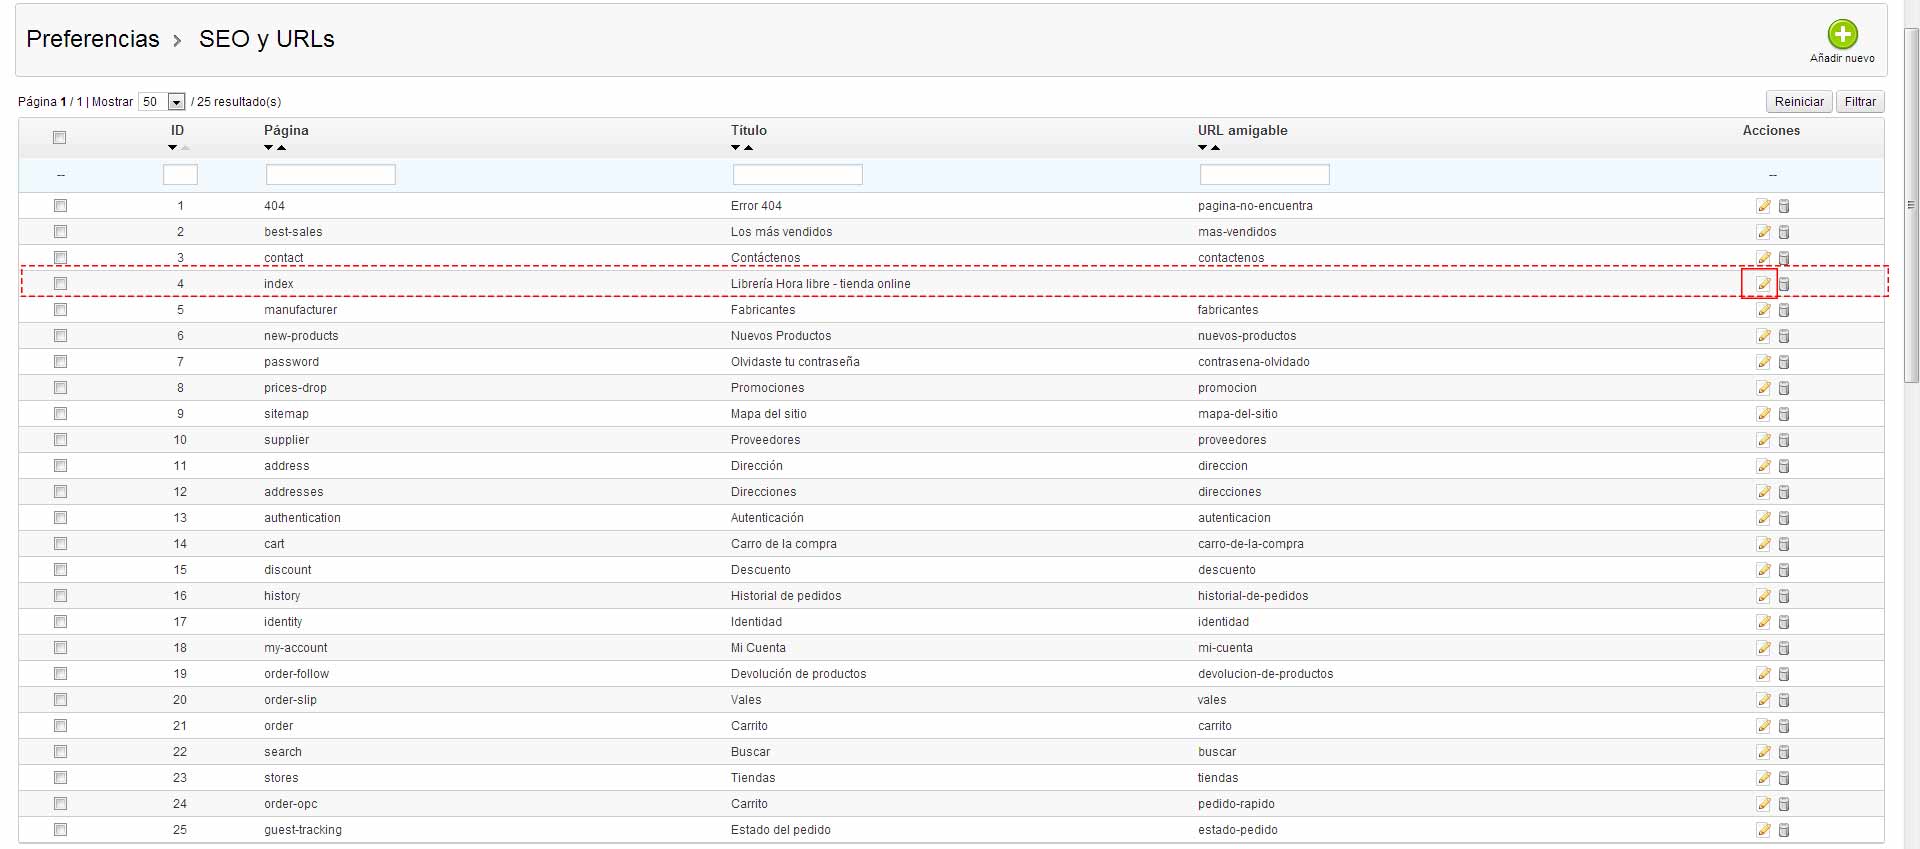Image resolution: width=1920 pixels, height=849 pixels.
Task: Open the Mostrar results-per-page dropdown
Action: pos(162,102)
